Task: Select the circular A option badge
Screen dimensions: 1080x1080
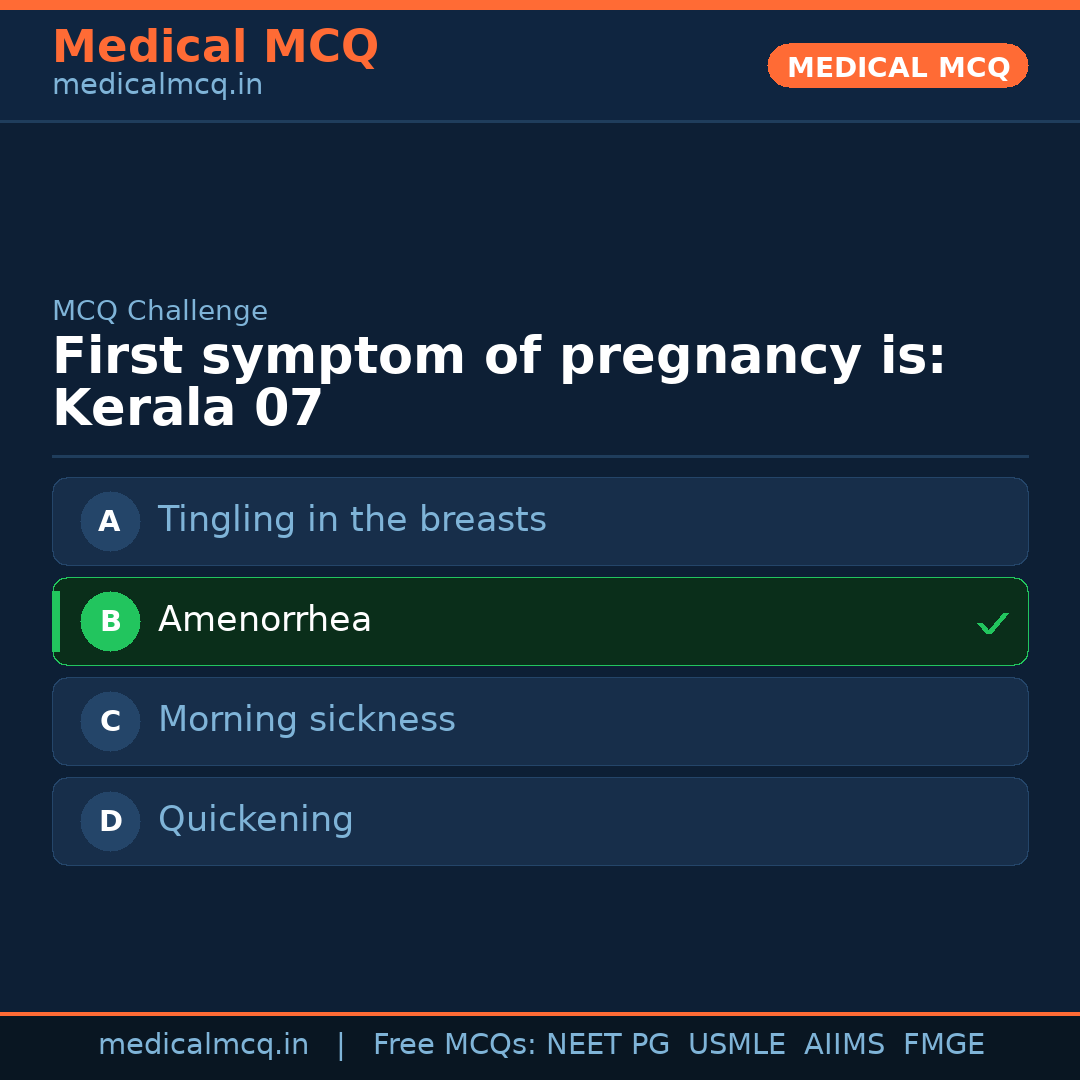Action: [110, 521]
